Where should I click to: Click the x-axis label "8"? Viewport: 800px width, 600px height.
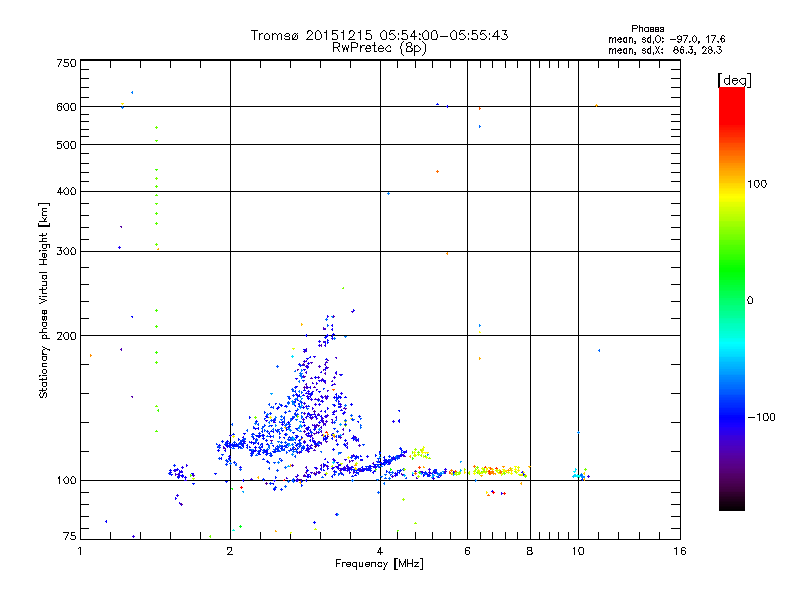pyautogui.click(x=530, y=551)
